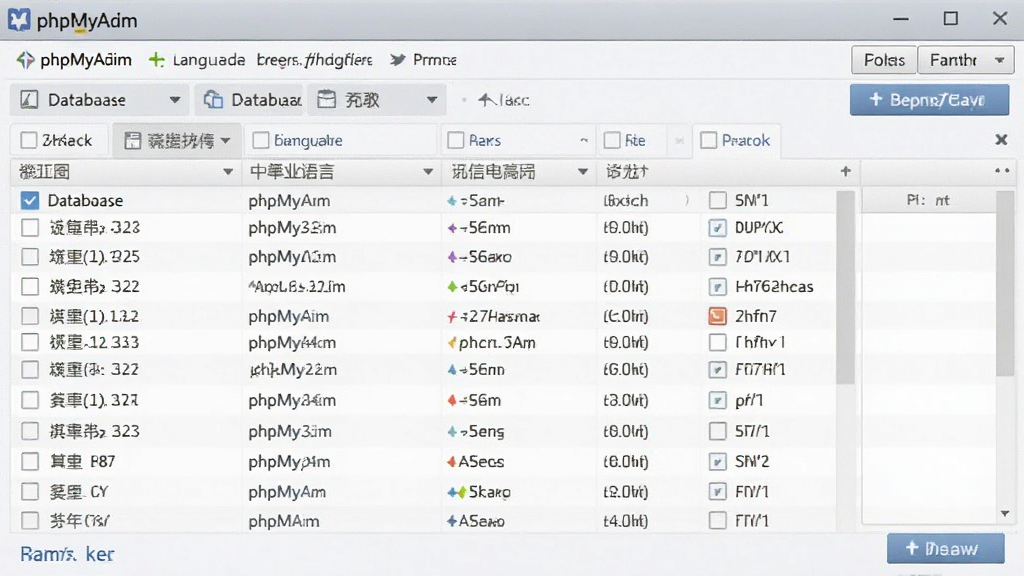This screenshot has height=576, width=1024.
Task: Open the breers.flhdgflere menu item
Action: pyautogui.click(x=314, y=60)
